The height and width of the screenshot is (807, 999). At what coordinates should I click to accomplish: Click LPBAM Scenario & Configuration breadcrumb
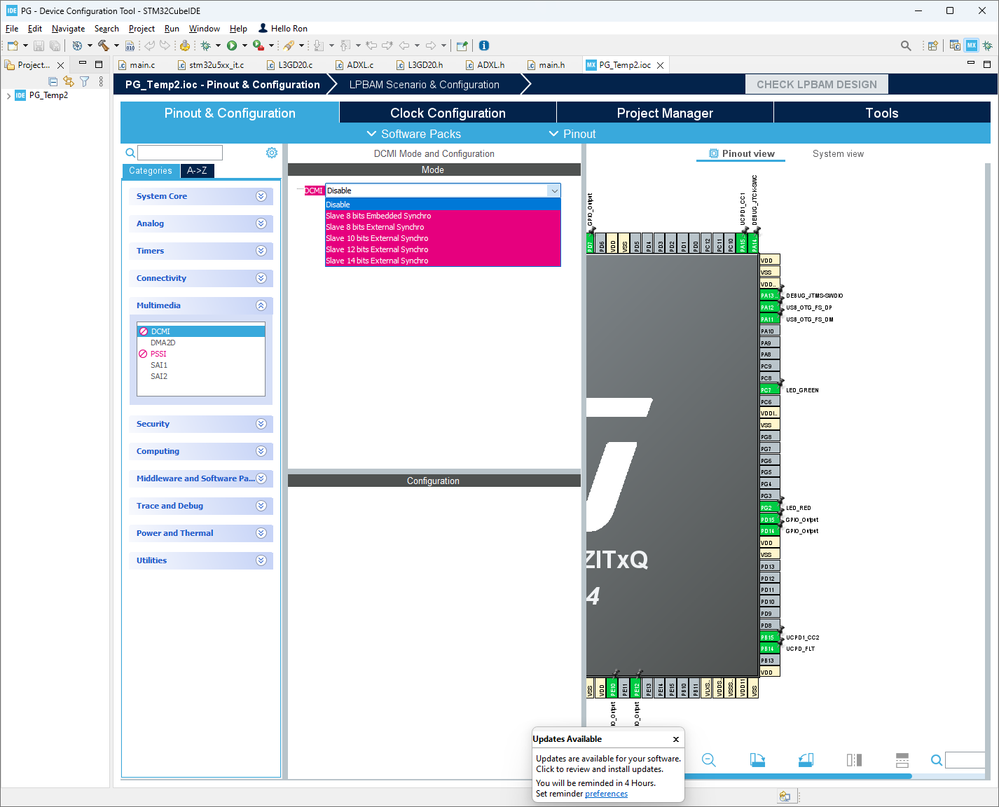[x=424, y=85]
